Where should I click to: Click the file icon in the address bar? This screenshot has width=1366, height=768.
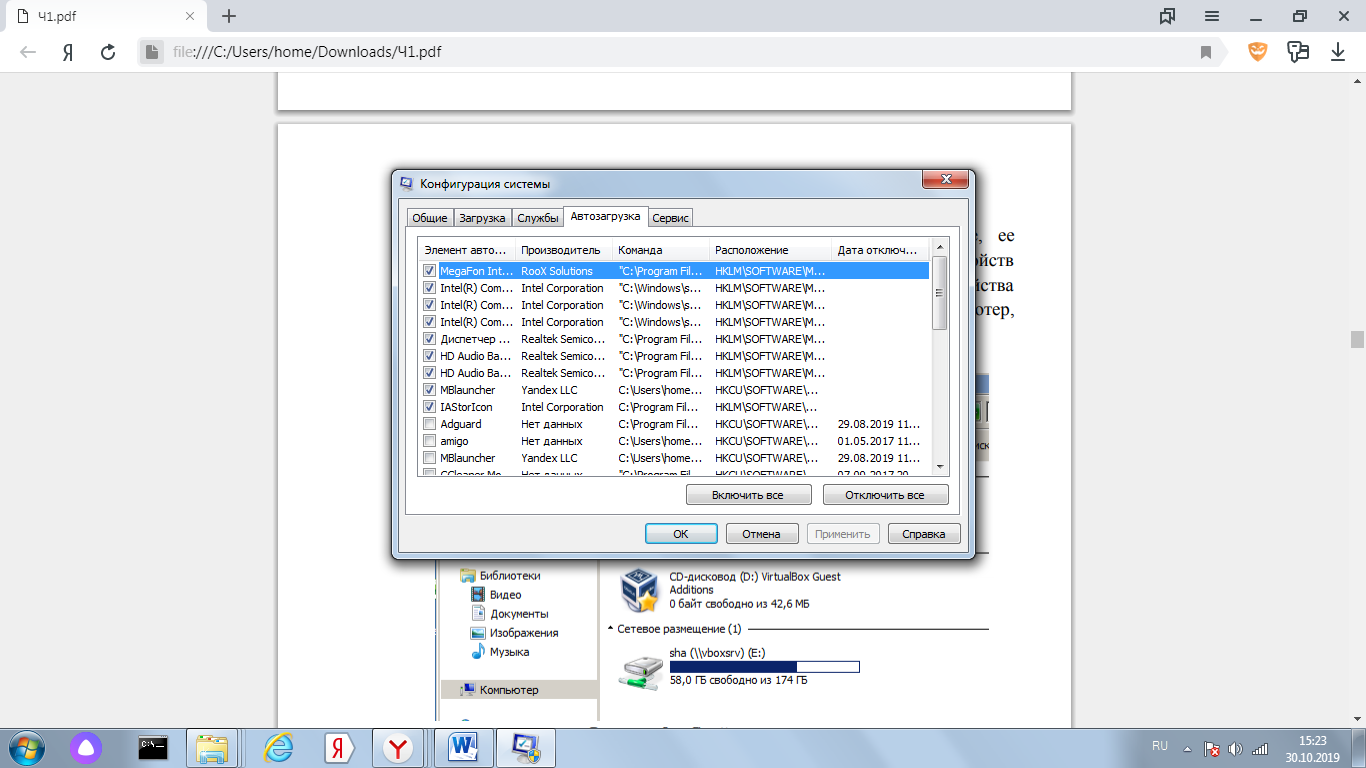[x=151, y=52]
